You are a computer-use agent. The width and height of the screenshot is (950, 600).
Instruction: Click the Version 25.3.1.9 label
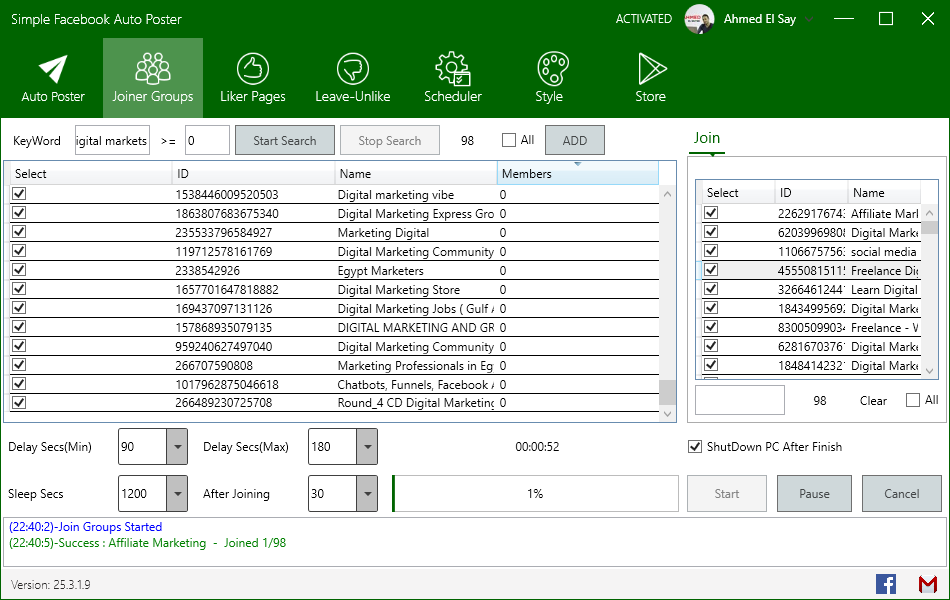[x=51, y=585]
